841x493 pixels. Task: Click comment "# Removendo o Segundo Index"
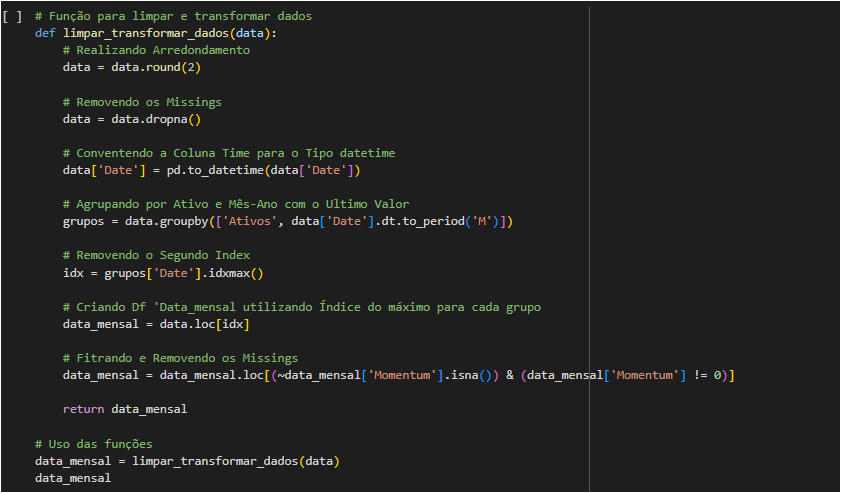pyautogui.click(x=156, y=255)
